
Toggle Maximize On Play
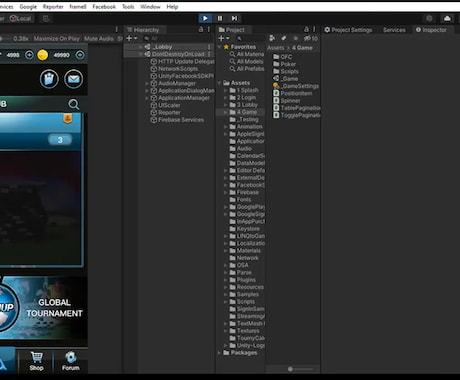tap(57, 39)
